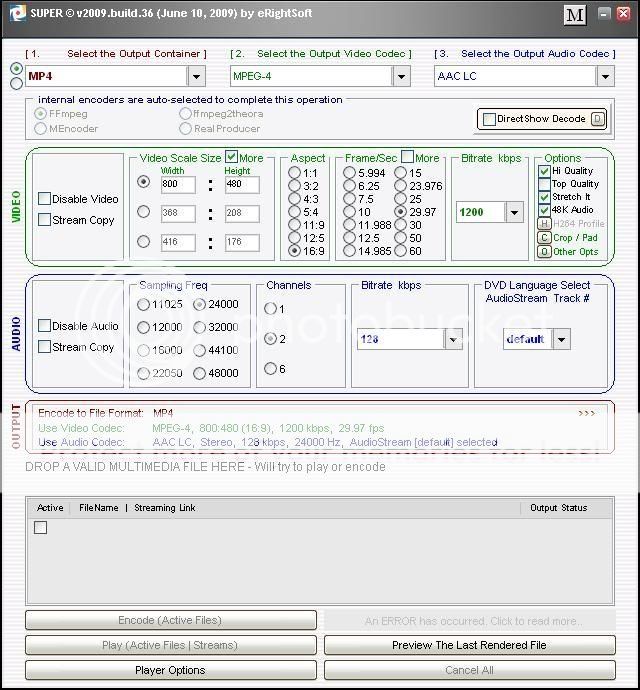This screenshot has height=690, width=640.
Task: Select ffmpeg2theora encoder radio
Action: point(185,114)
